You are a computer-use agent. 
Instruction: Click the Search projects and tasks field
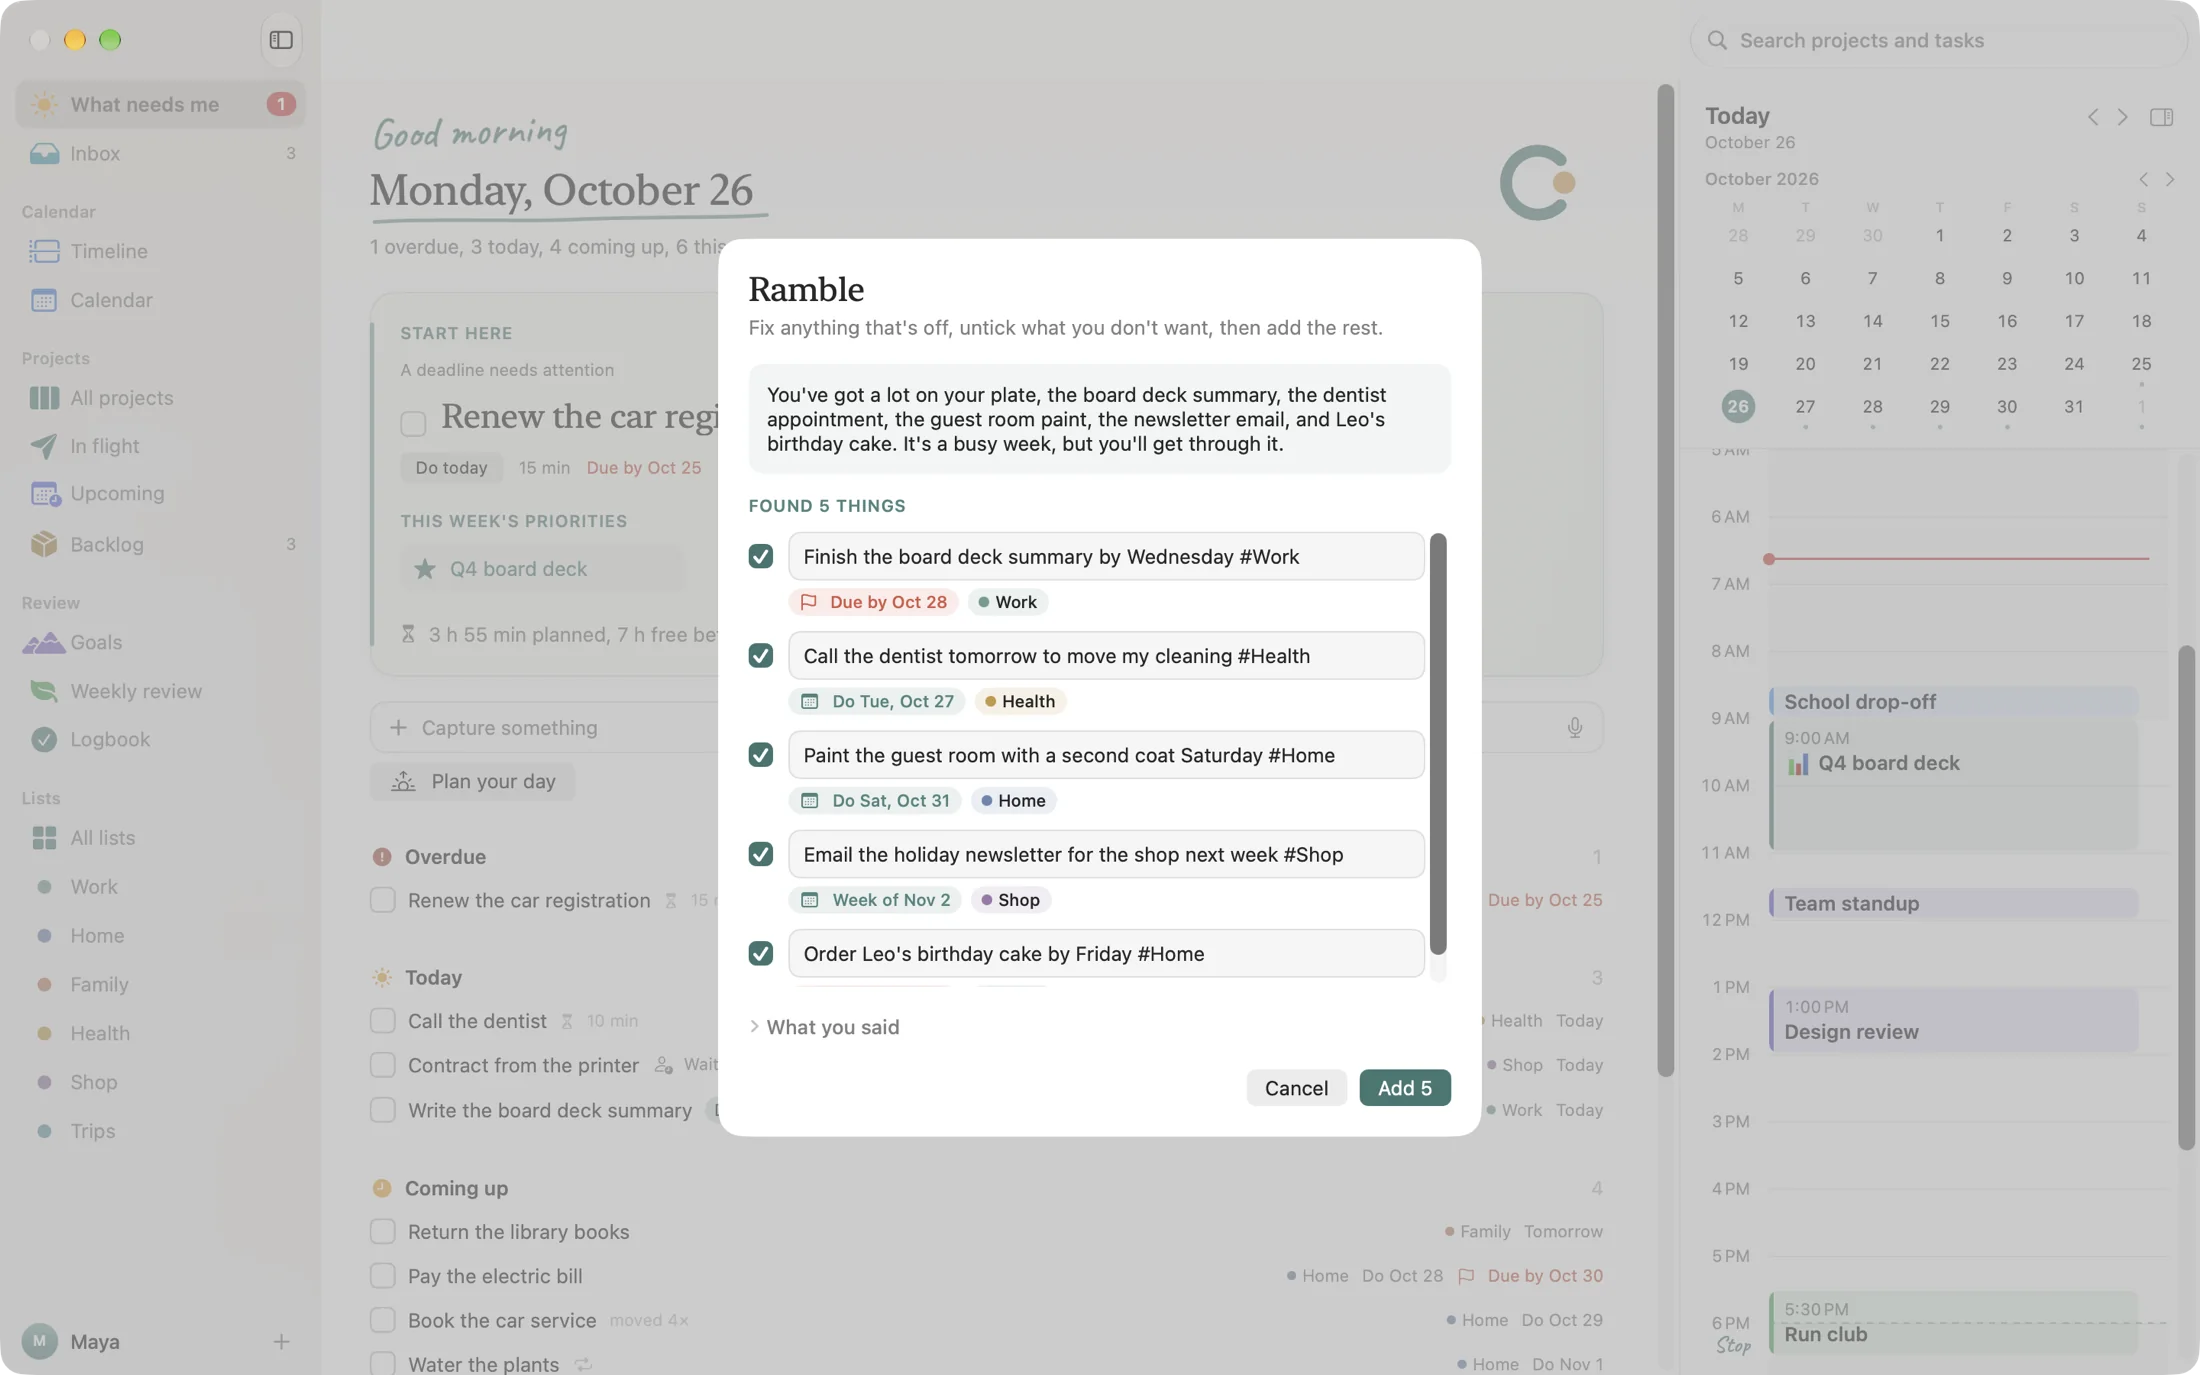point(1938,40)
